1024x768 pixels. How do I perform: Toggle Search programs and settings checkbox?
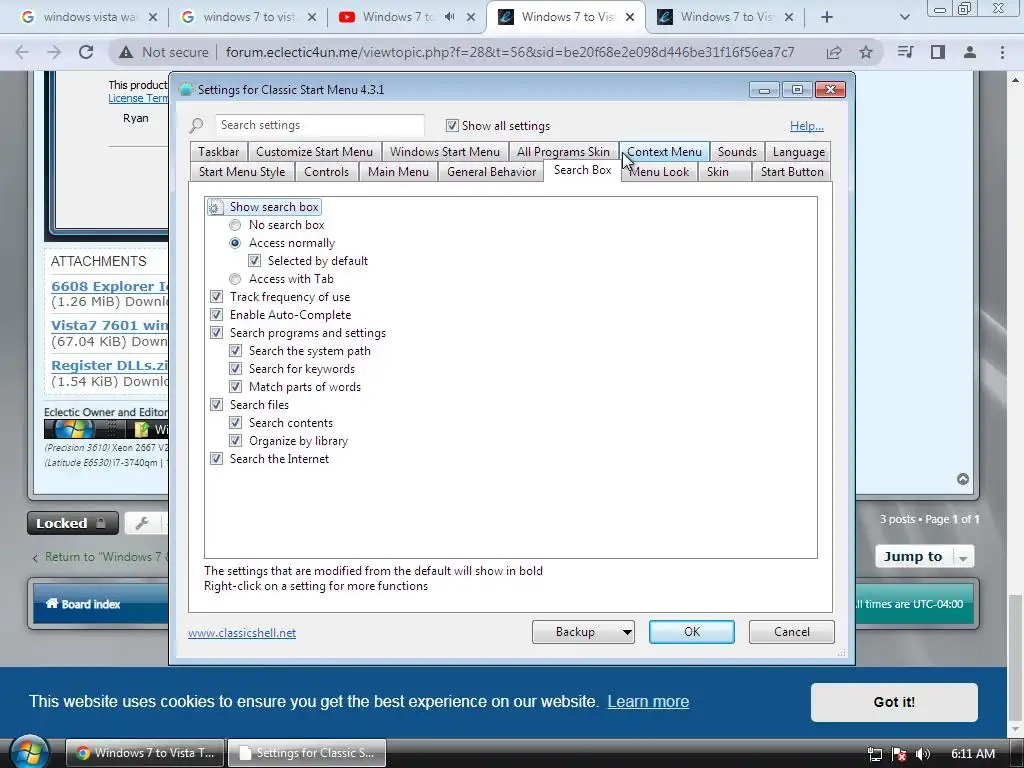(217, 333)
